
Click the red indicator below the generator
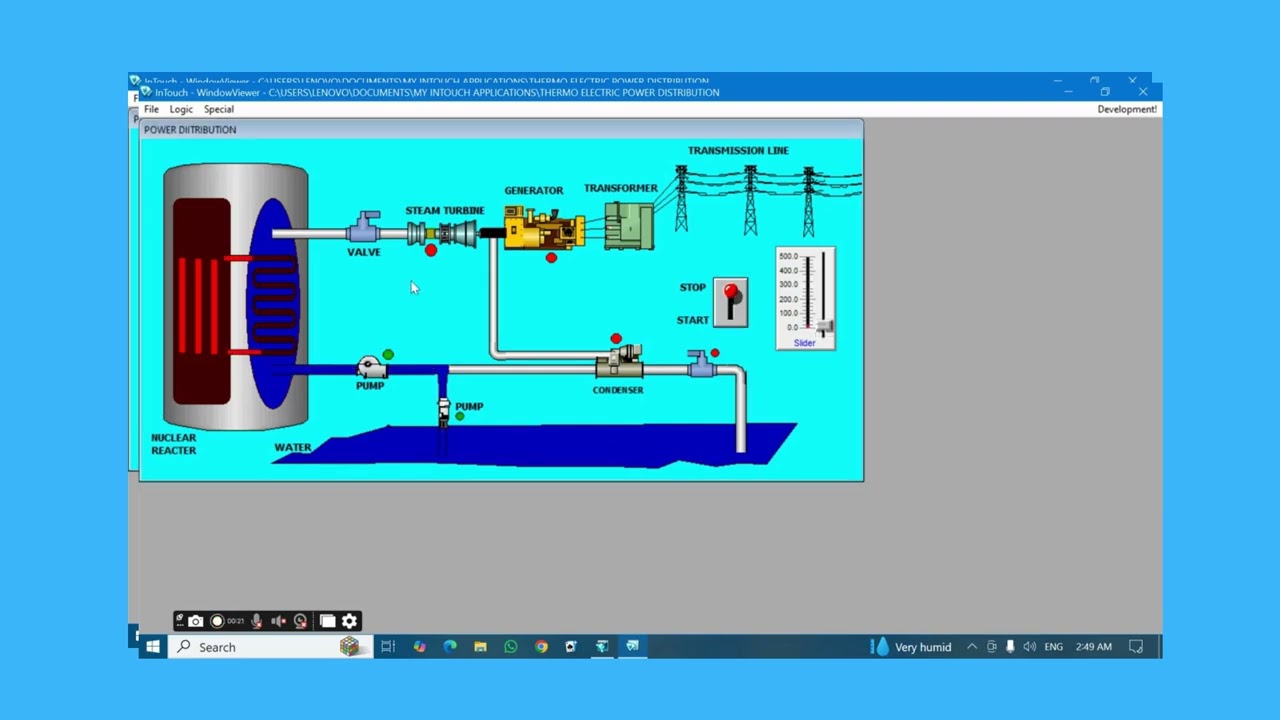(x=551, y=258)
